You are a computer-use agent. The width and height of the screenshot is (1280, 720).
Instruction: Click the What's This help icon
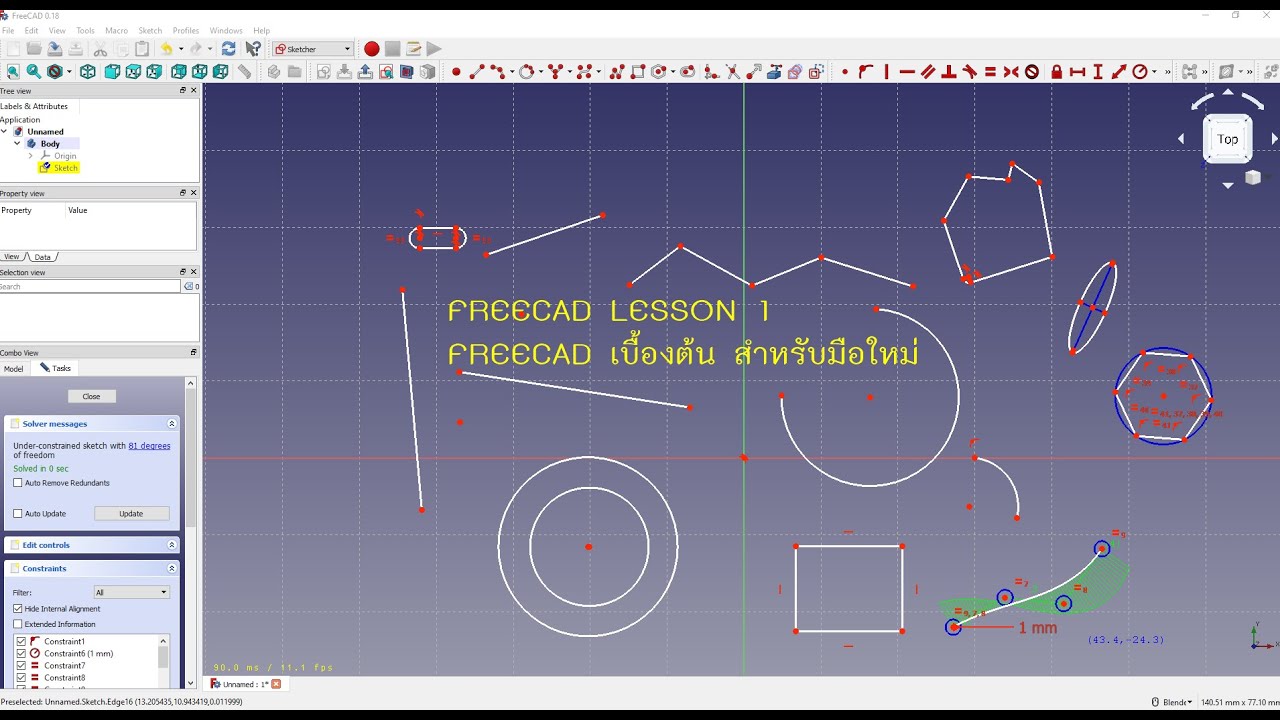(254, 49)
